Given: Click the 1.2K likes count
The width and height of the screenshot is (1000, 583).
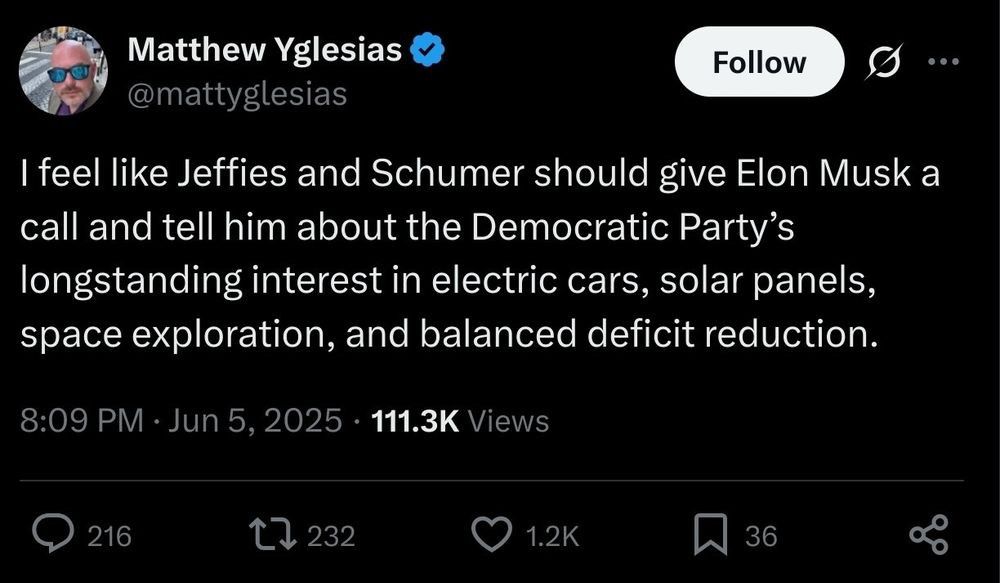Looking at the screenshot, I should click(x=551, y=537).
